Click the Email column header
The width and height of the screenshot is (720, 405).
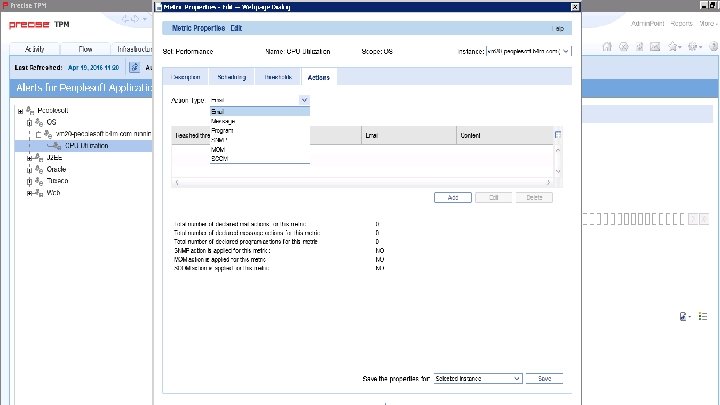point(409,135)
